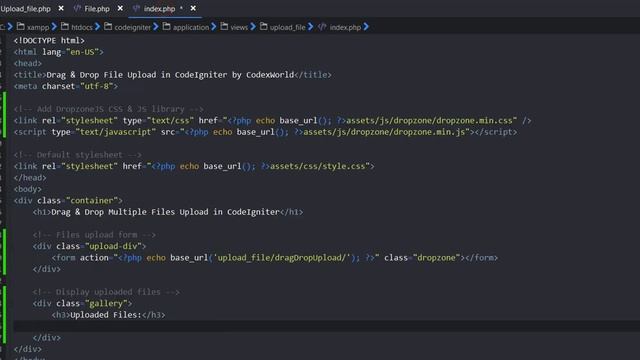The width and height of the screenshot is (640, 360).
Task: Click the dropzone.min.css link line
Action: 272,120
